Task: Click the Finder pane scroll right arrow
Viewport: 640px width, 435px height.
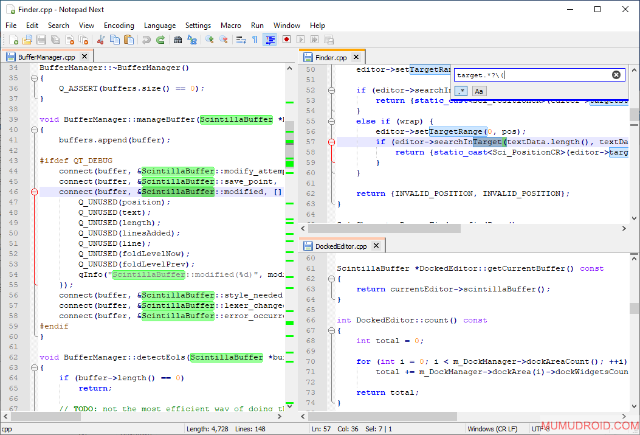Action: [x=624, y=229]
